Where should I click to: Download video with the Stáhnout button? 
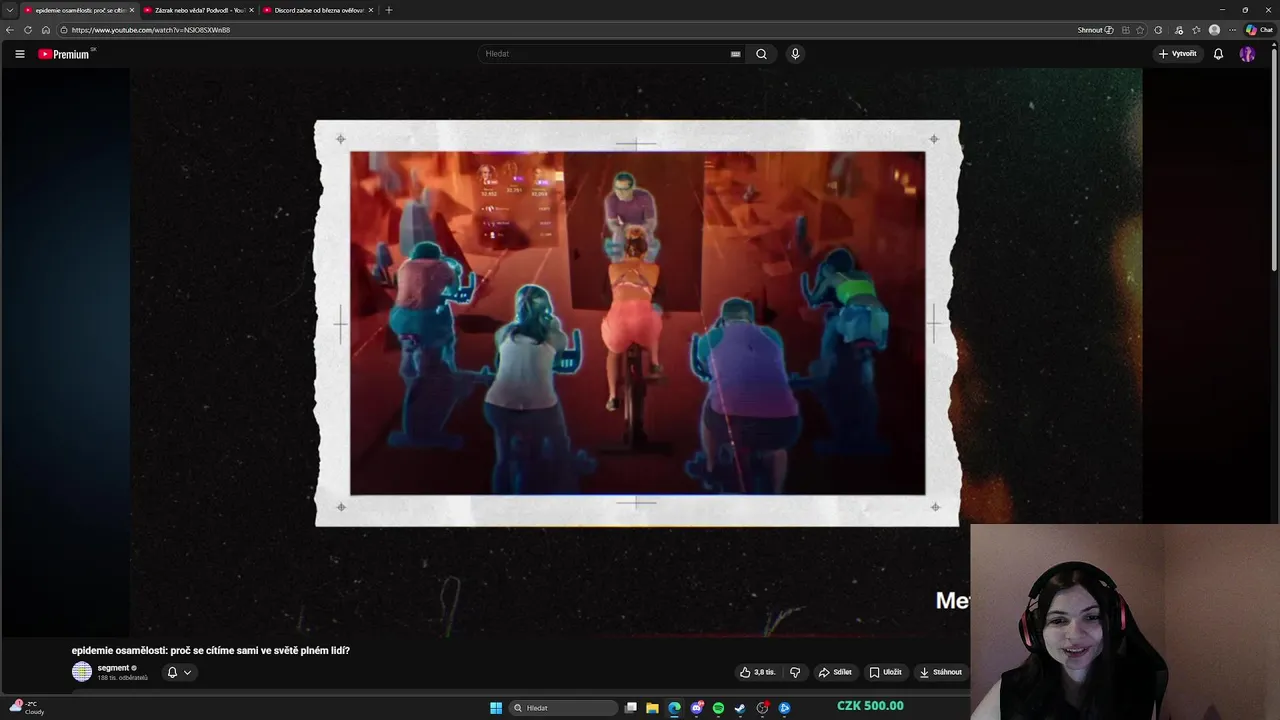point(941,672)
